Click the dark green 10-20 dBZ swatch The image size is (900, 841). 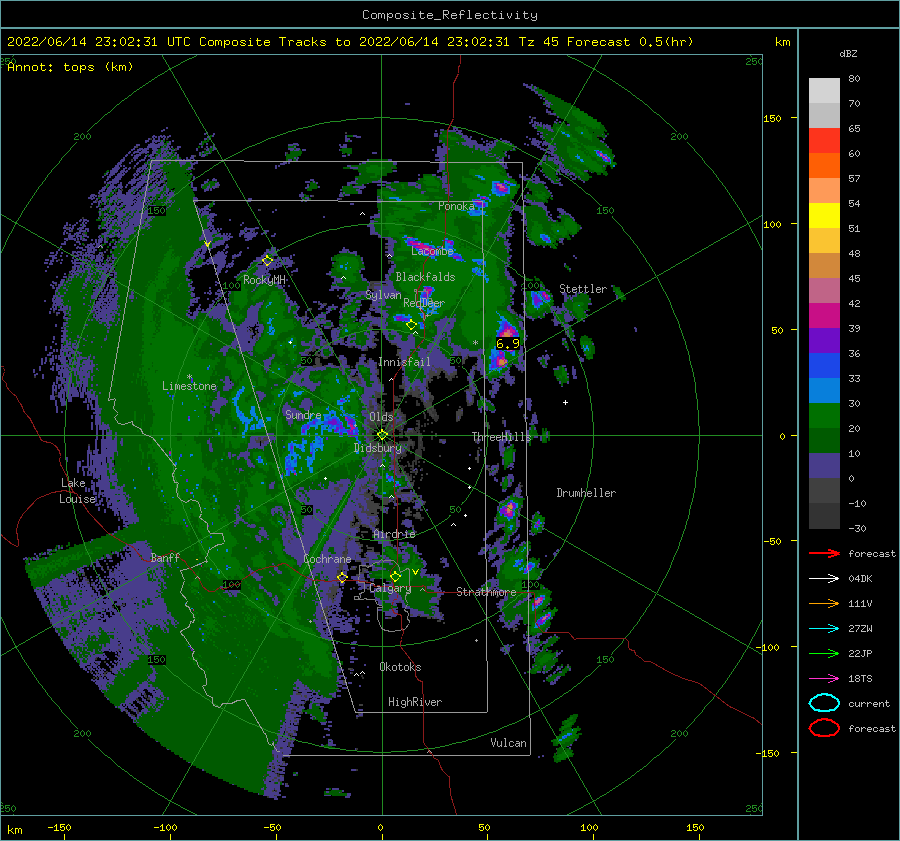[x=824, y=441]
